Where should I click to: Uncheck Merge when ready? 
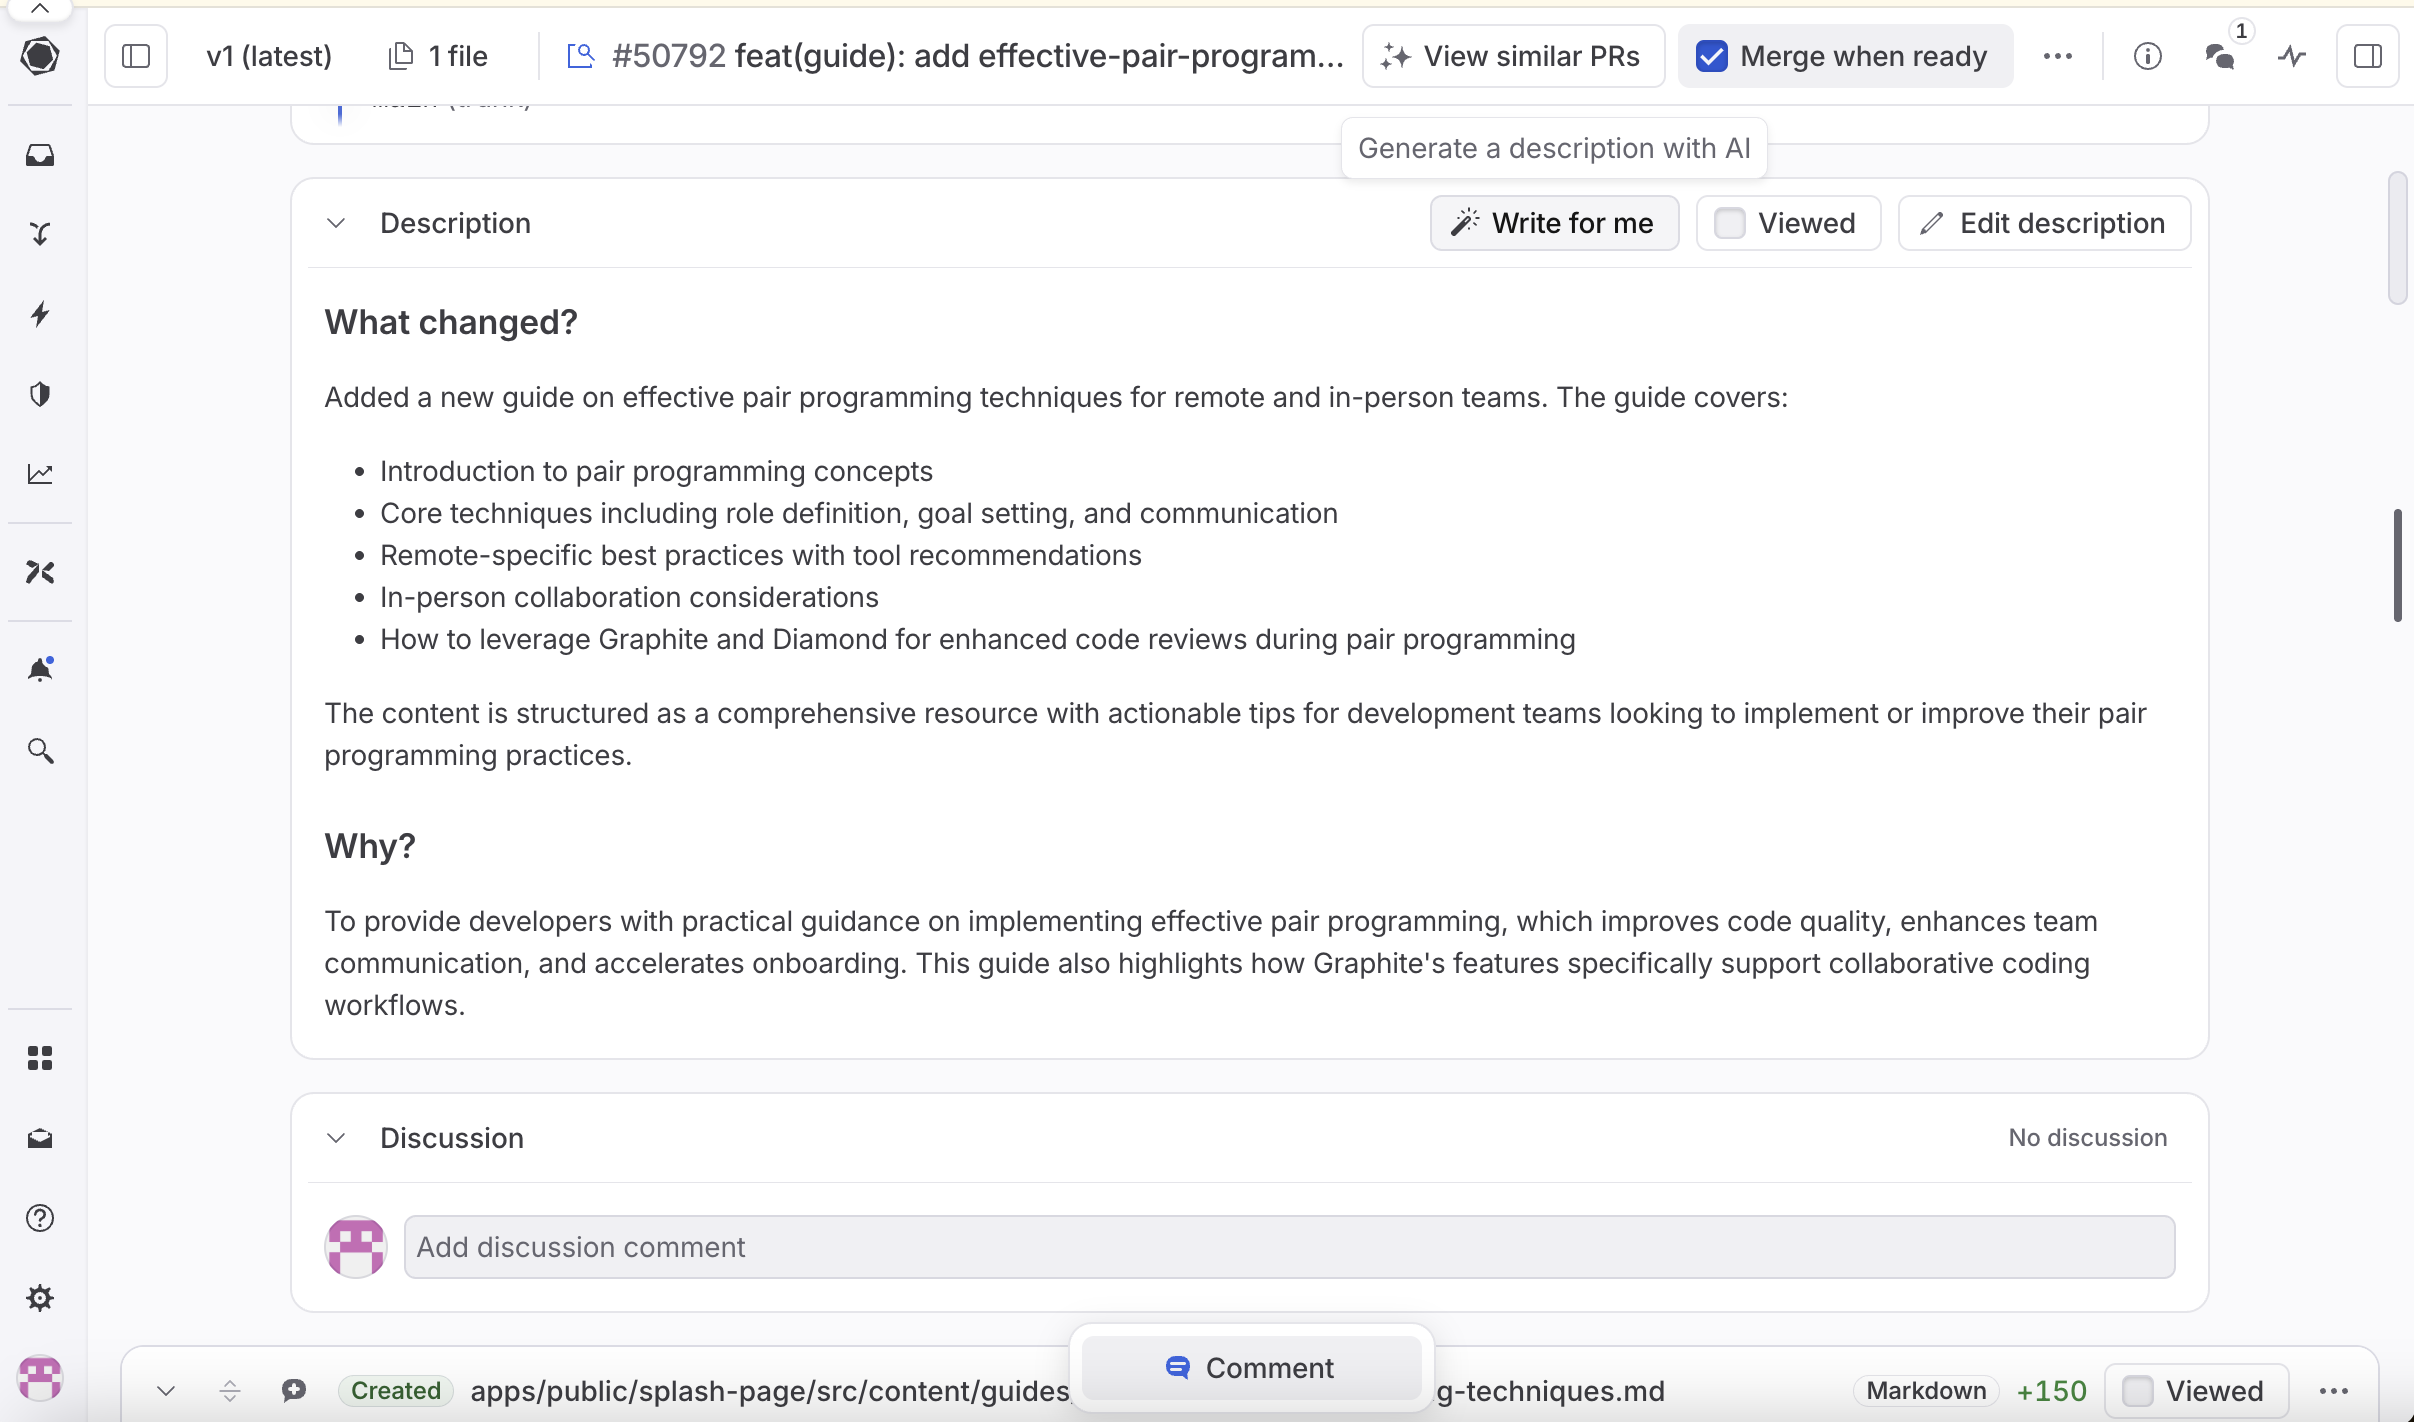(1712, 57)
